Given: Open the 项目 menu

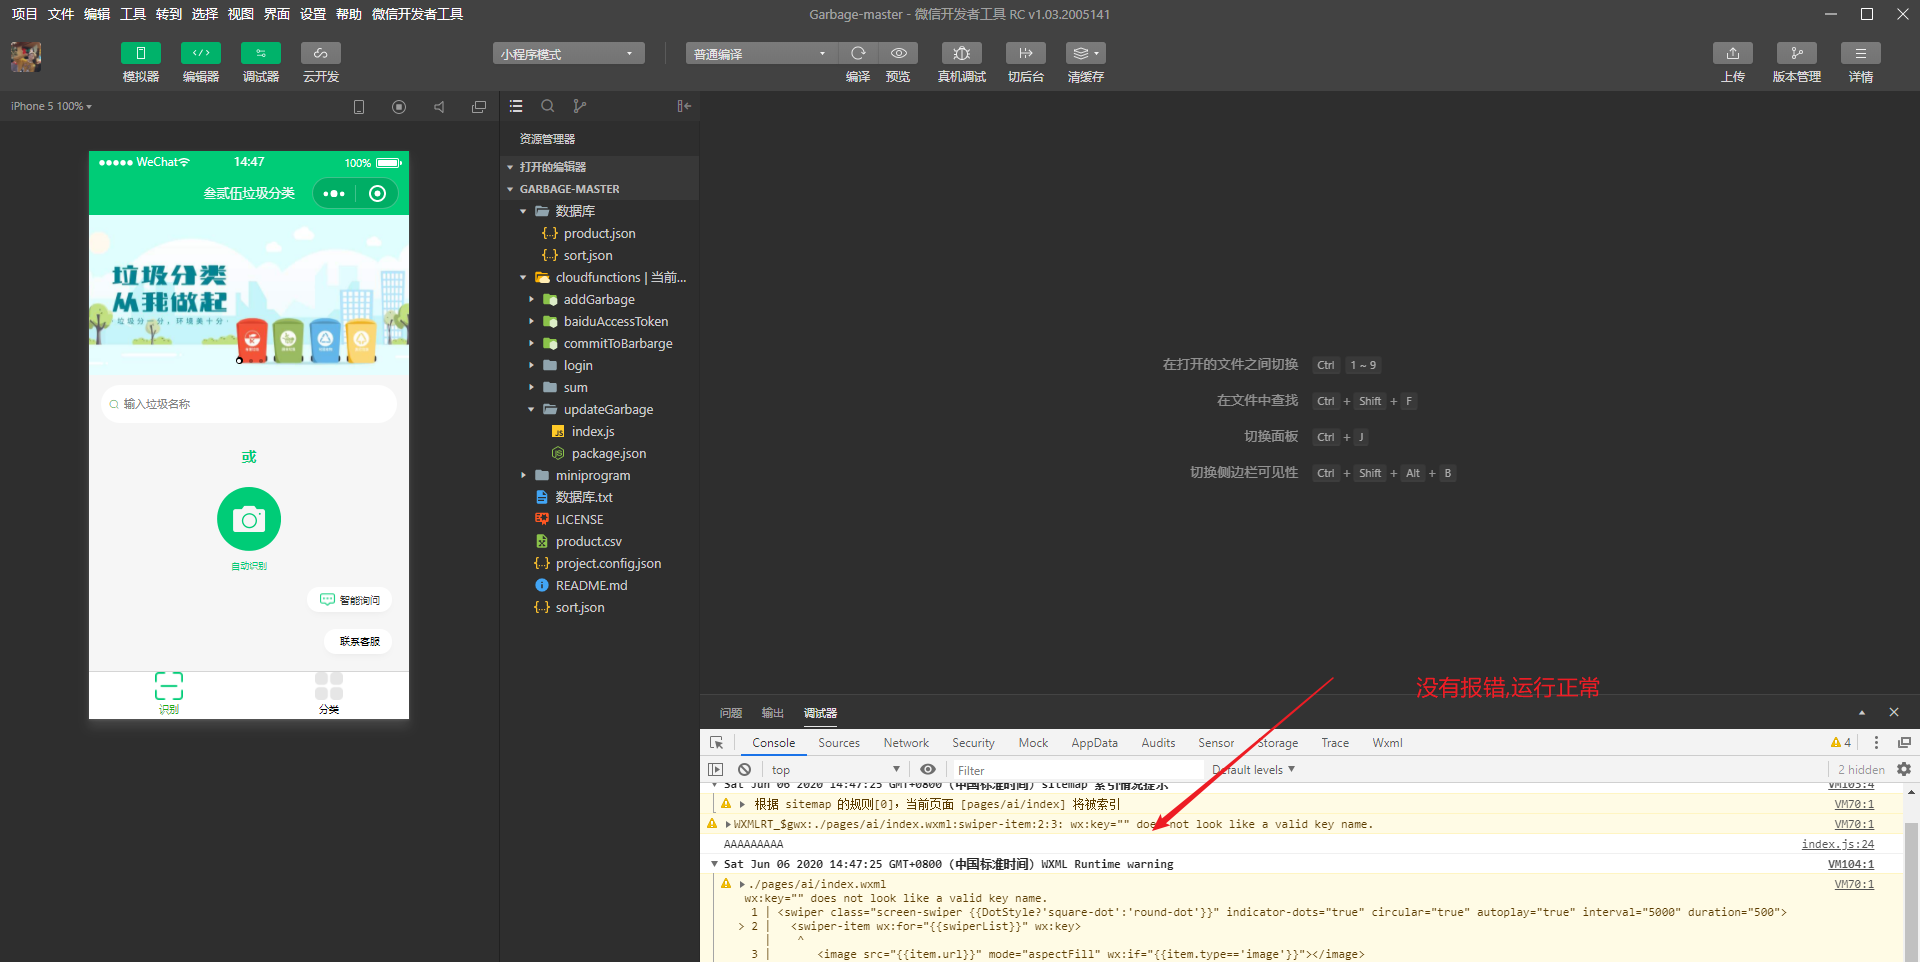Looking at the screenshot, I should [25, 14].
